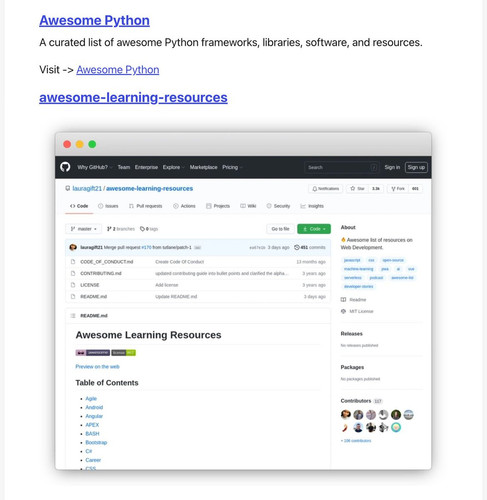This screenshot has height=500, width=487.
Task: Click the Agile table of contents link
Action: 91,398
